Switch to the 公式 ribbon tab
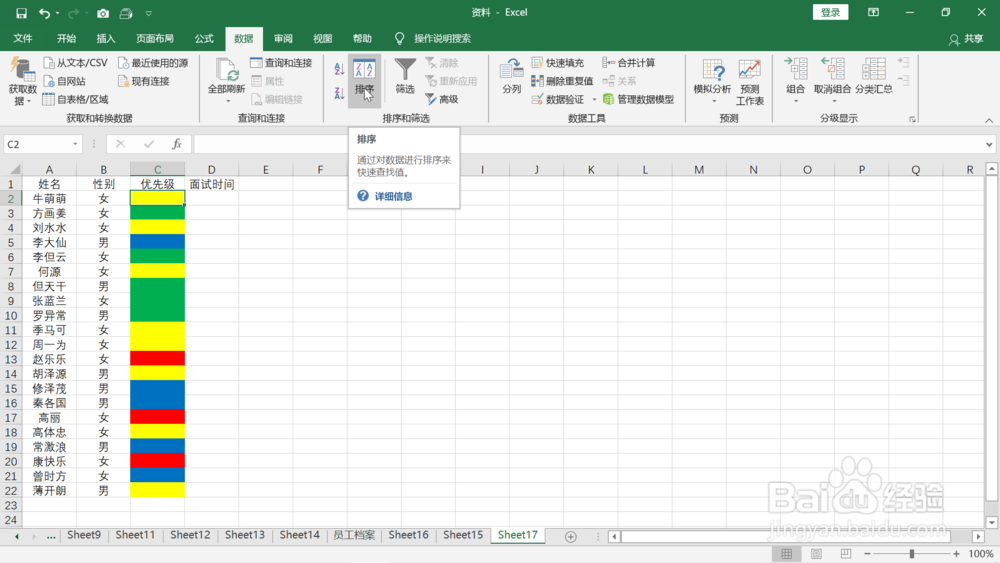 [203, 38]
